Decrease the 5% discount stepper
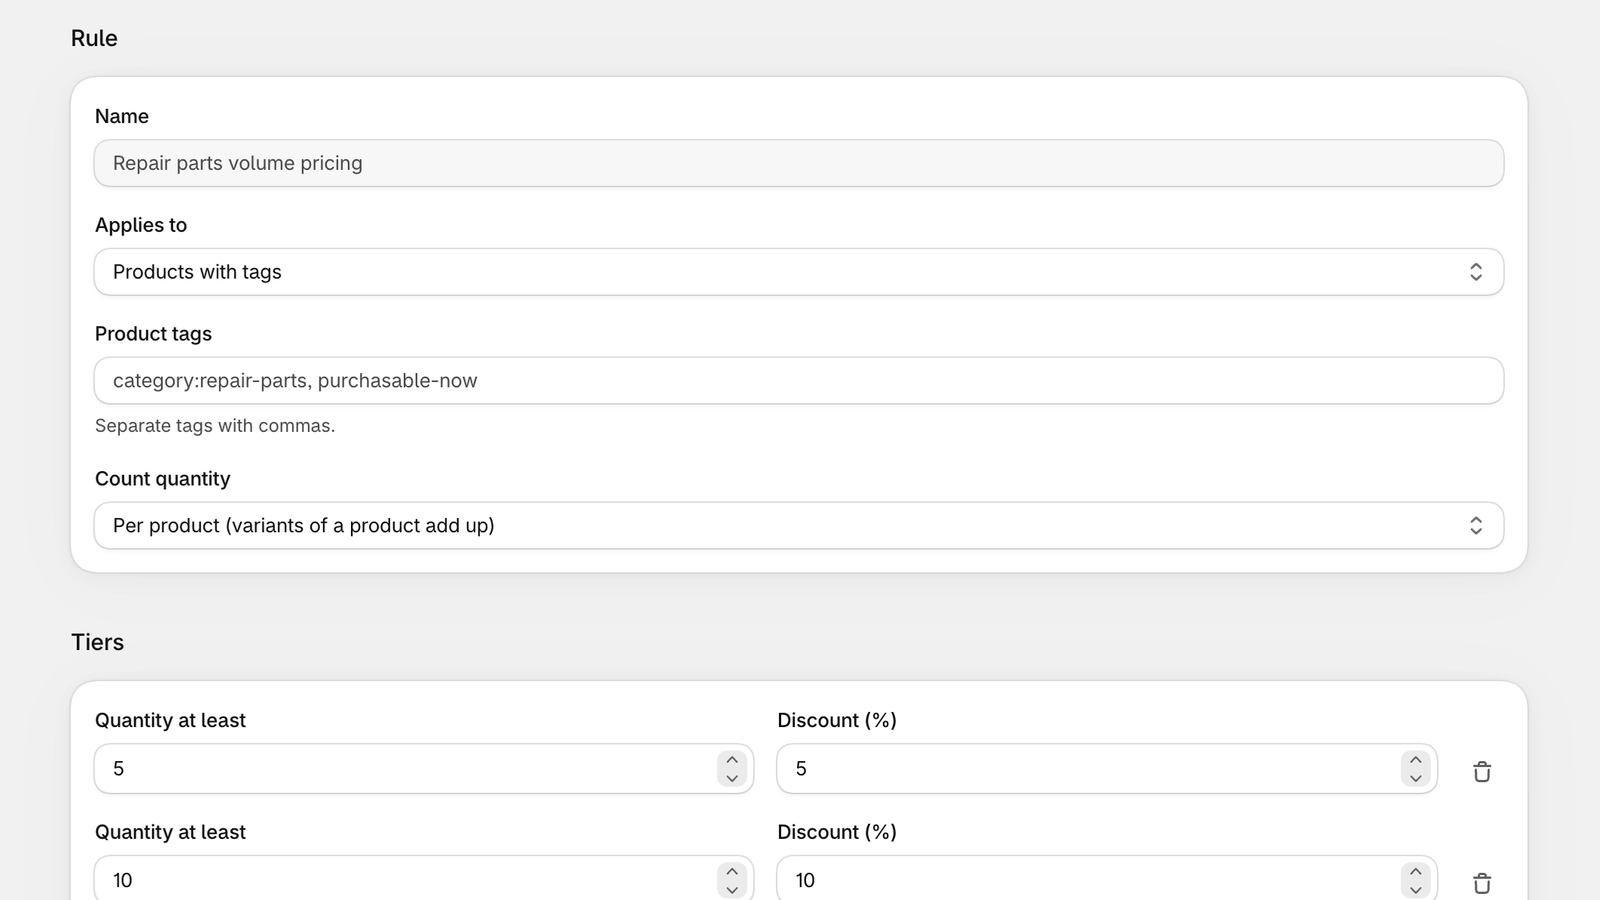This screenshot has height=900, width=1600. tap(1415, 778)
